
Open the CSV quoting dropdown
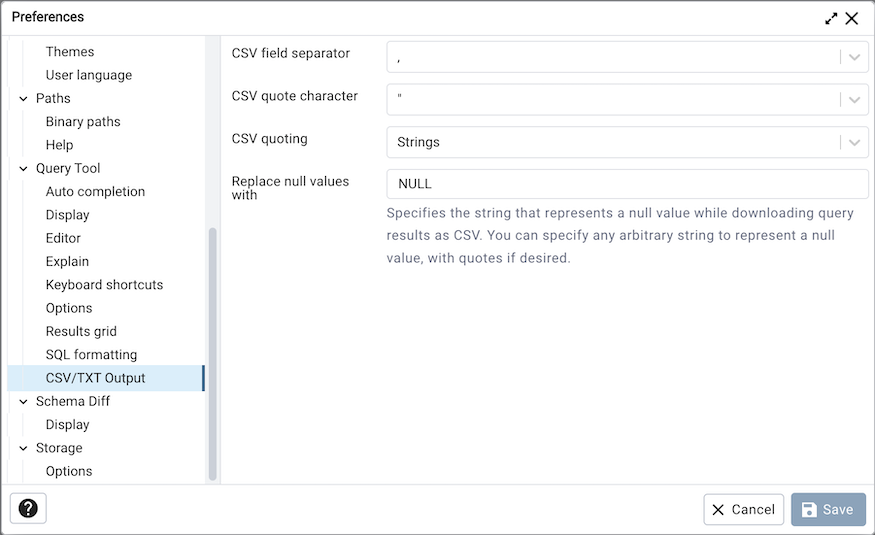pos(854,142)
